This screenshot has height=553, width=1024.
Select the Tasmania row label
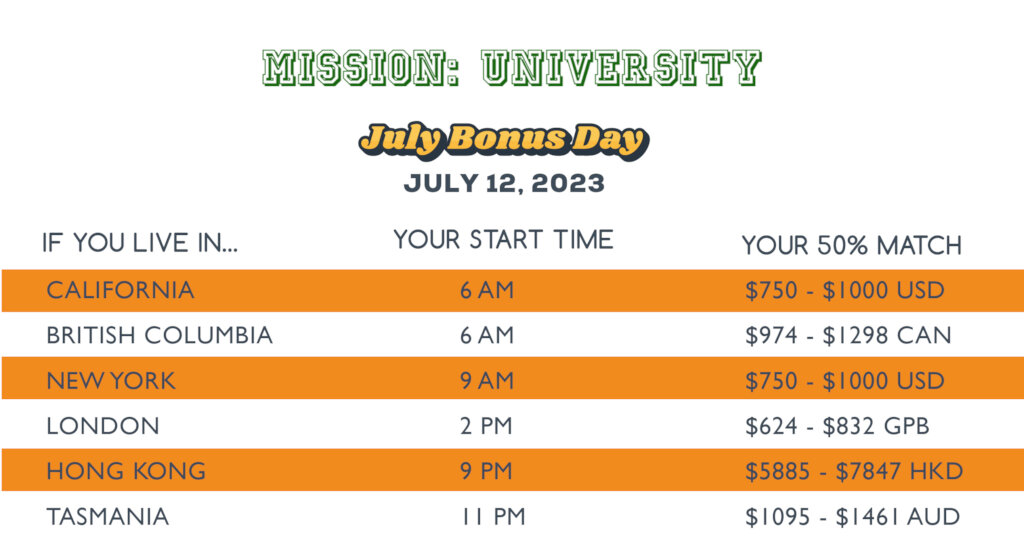[108, 516]
